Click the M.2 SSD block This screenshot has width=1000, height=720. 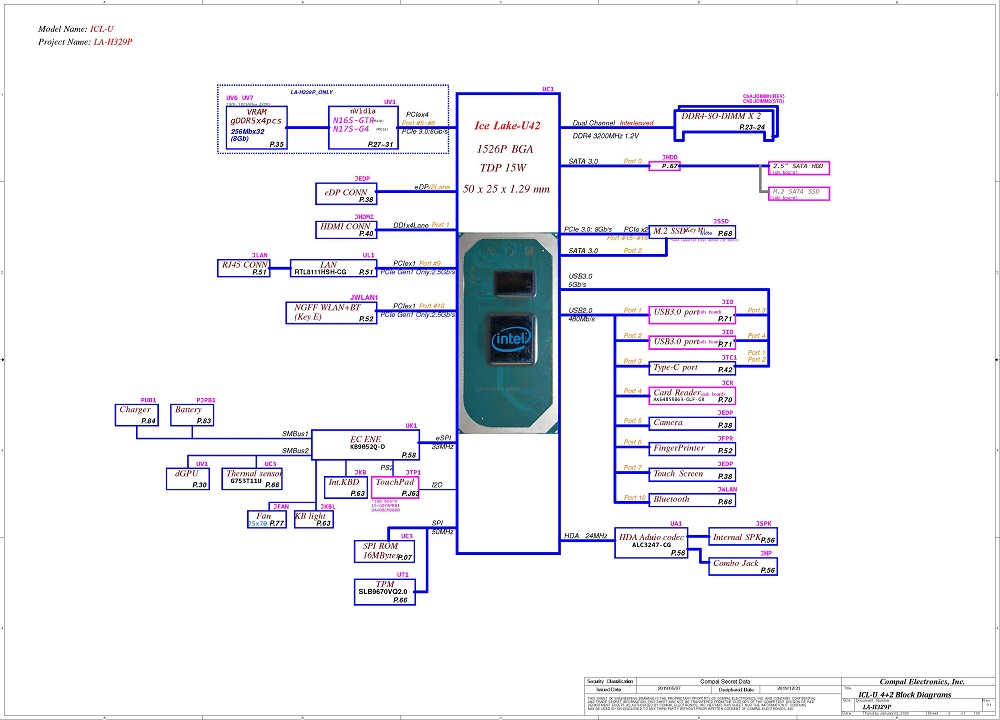[692, 231]
